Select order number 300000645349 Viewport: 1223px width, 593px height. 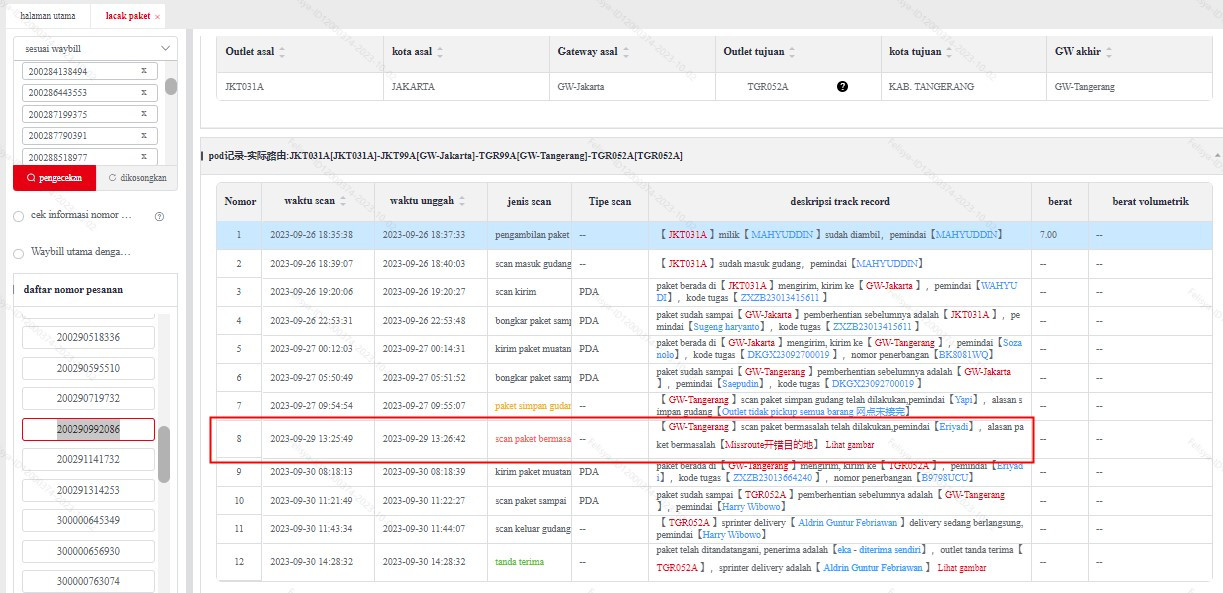click(88, 521)
